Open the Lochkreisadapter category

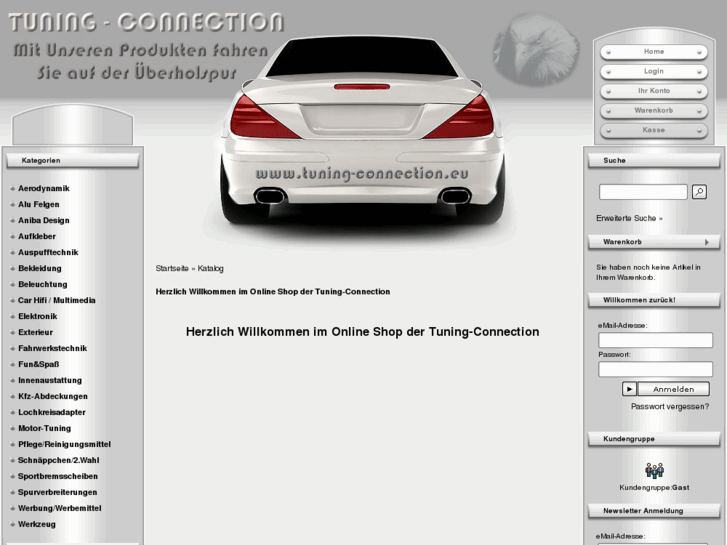51,412
